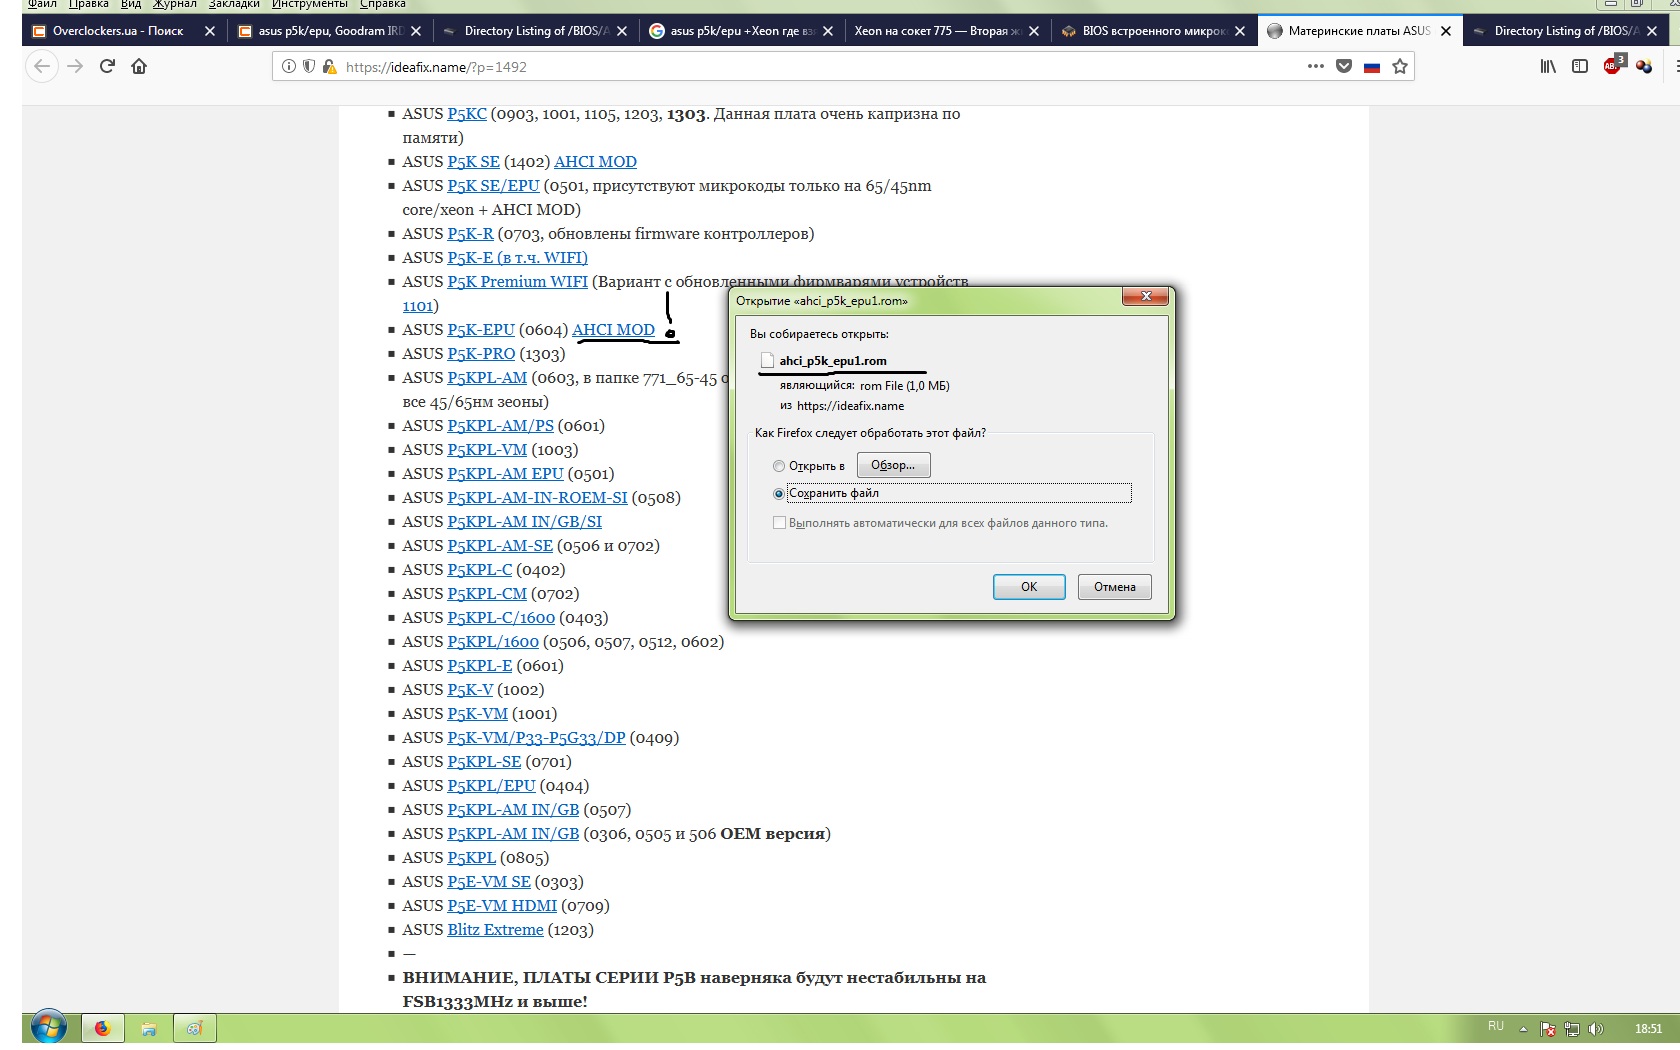
Task: Open the P5KC link
Action: (x=467, y=114)
